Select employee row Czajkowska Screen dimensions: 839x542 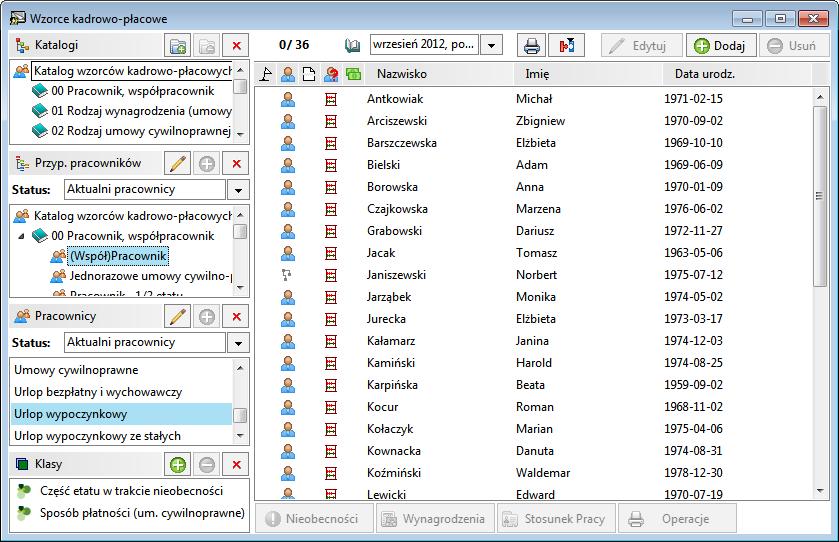click(535, 209)
